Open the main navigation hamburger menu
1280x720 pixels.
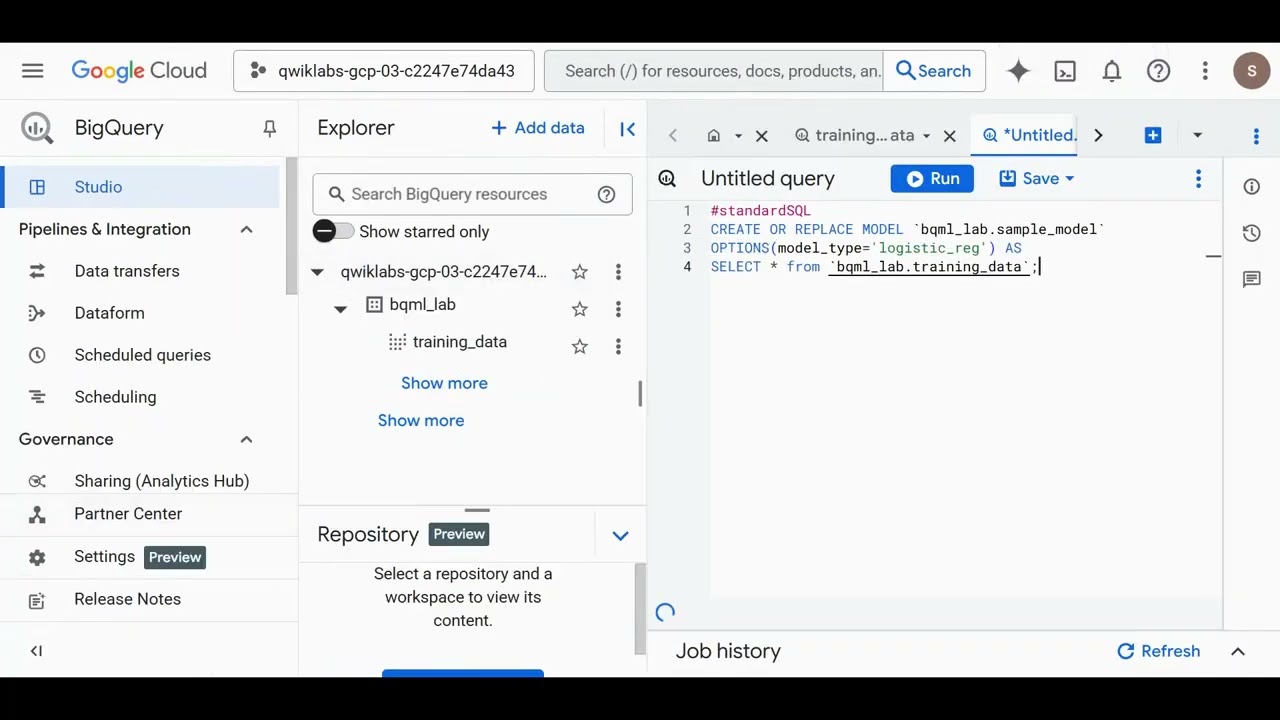tap(32, 71)
